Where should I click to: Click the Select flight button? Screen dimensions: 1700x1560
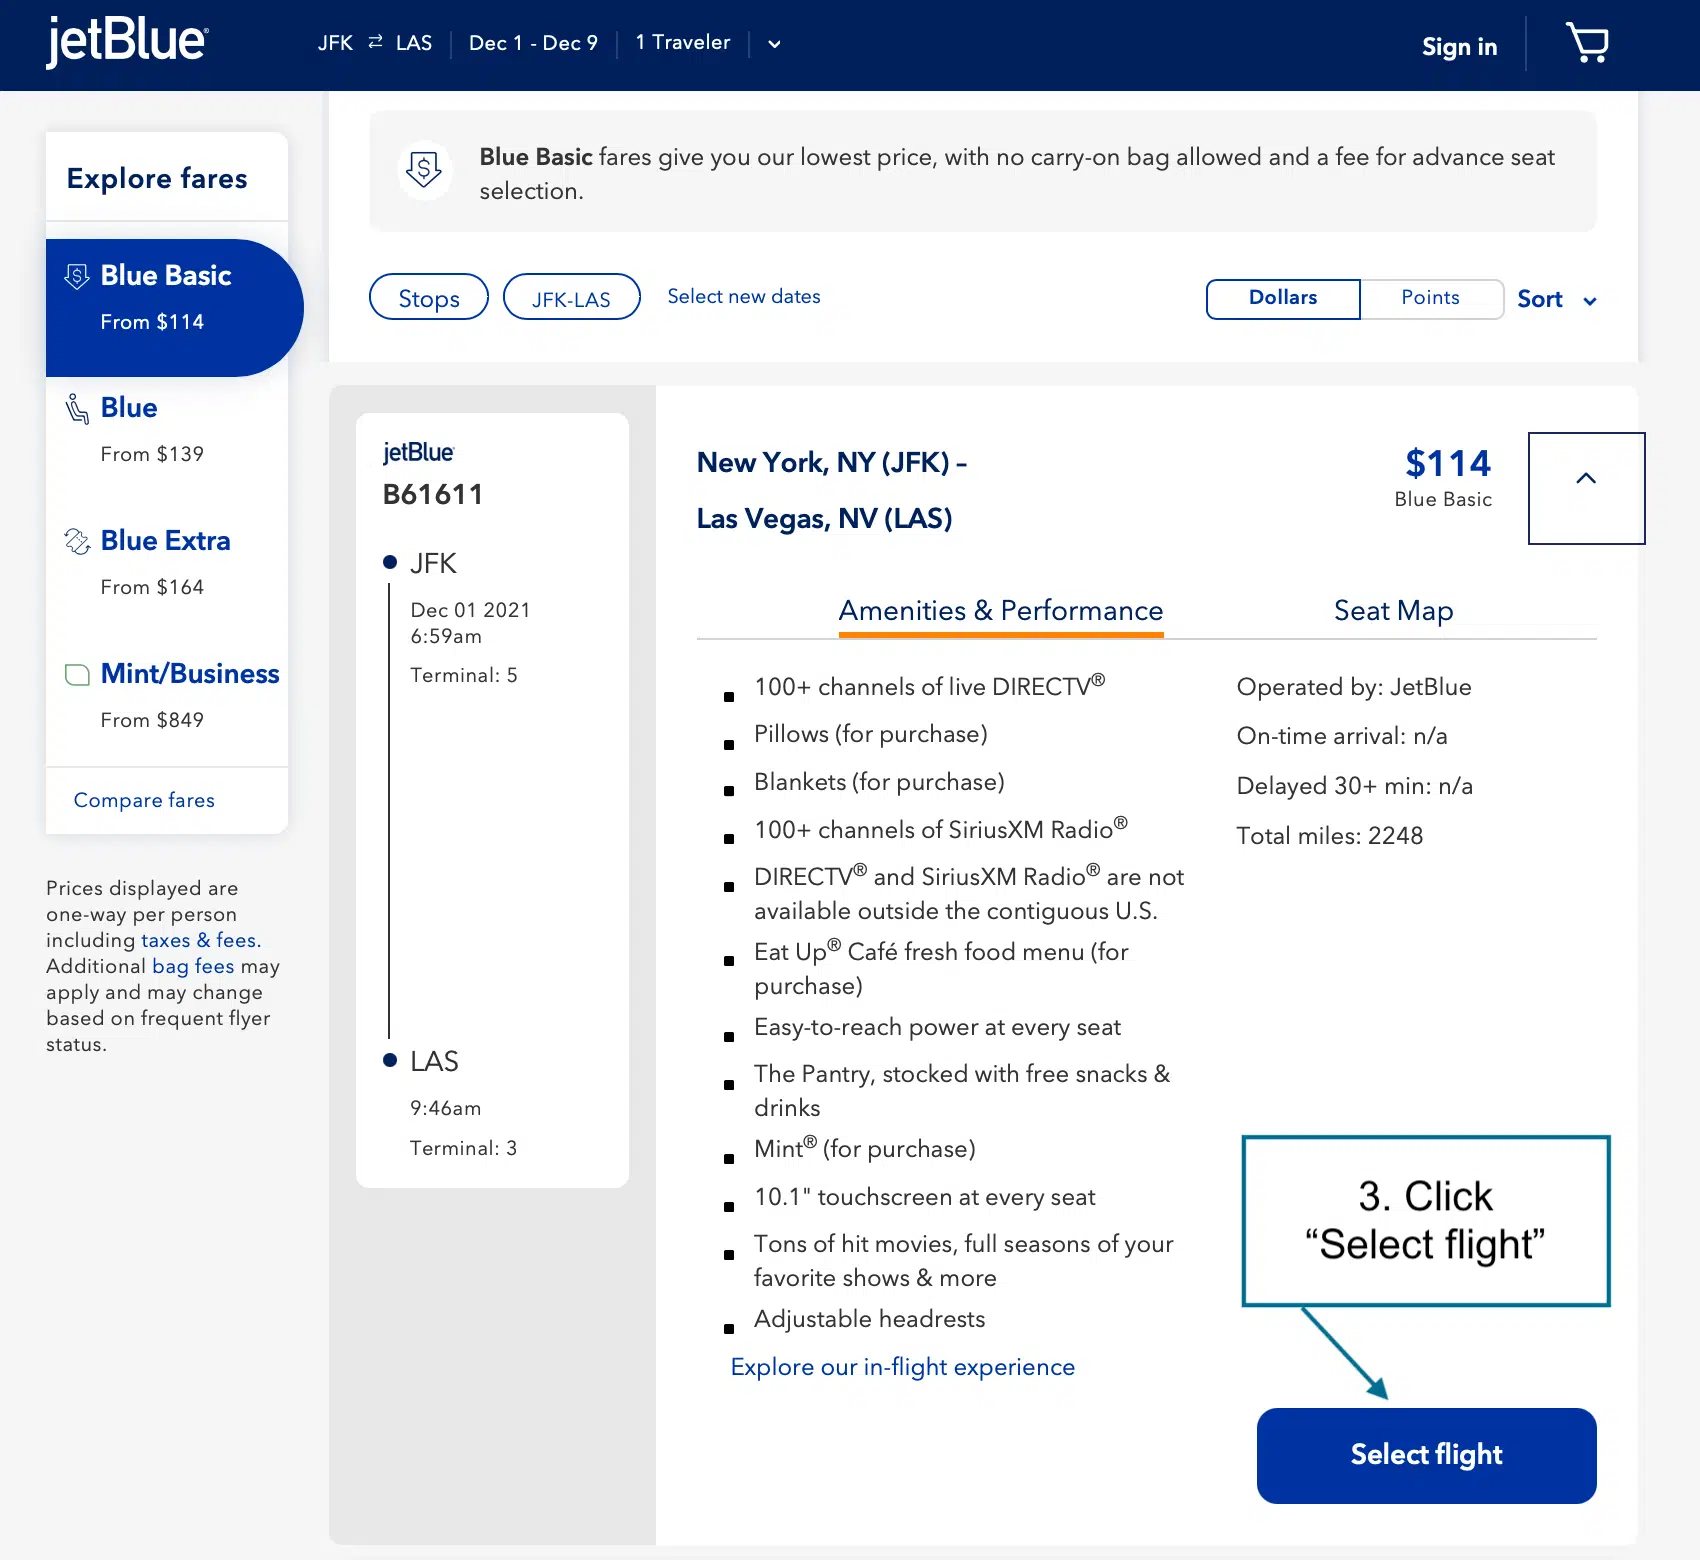1425,1455
